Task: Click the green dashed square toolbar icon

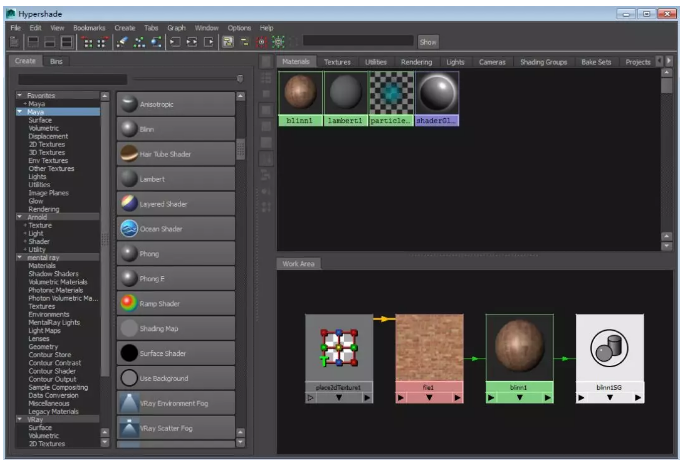Action: 278,42
